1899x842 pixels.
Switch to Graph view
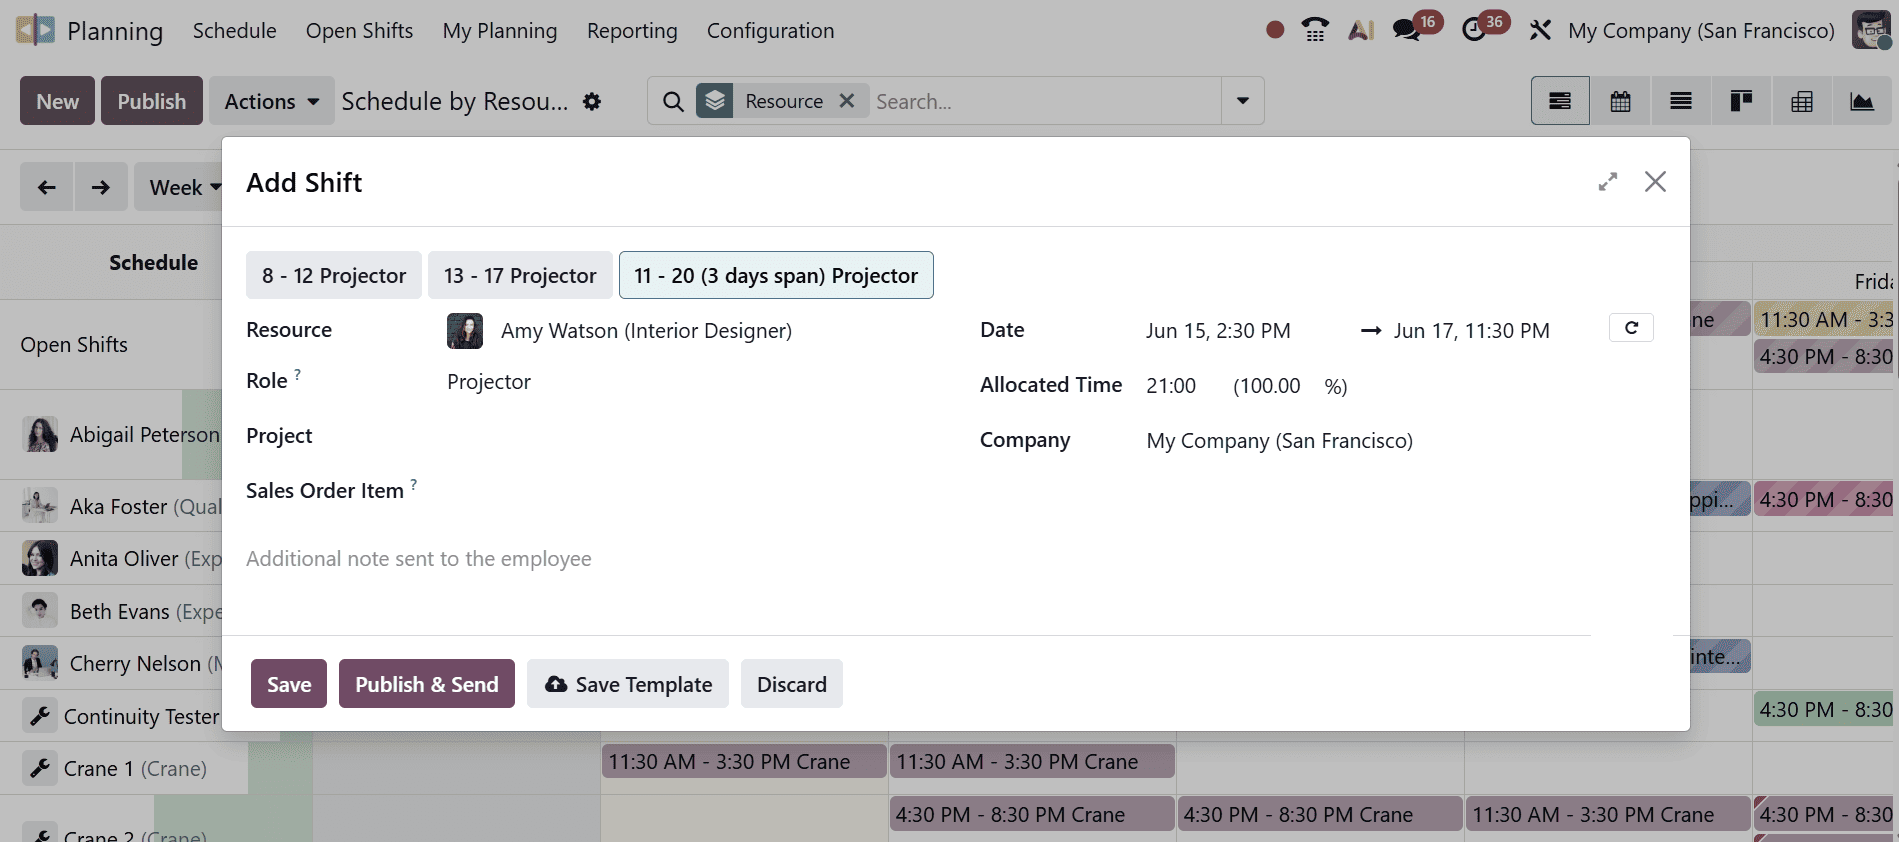[x=1862, y=101]
